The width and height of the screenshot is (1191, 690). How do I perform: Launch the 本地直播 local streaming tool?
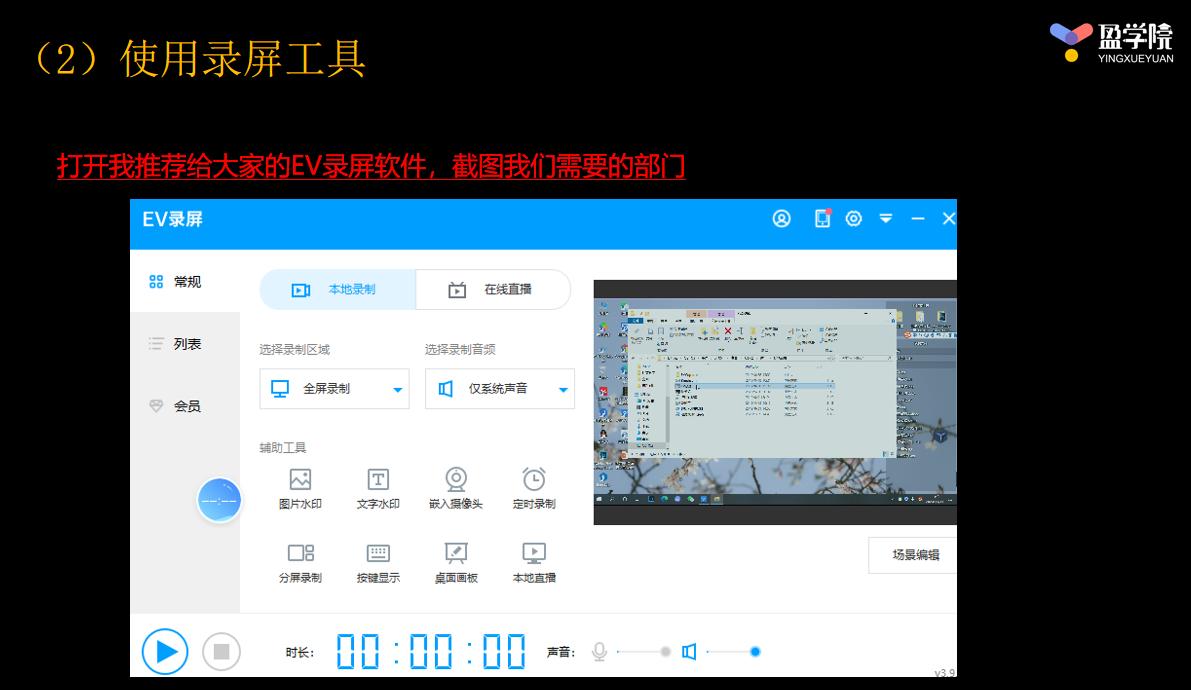pos(533,562)
